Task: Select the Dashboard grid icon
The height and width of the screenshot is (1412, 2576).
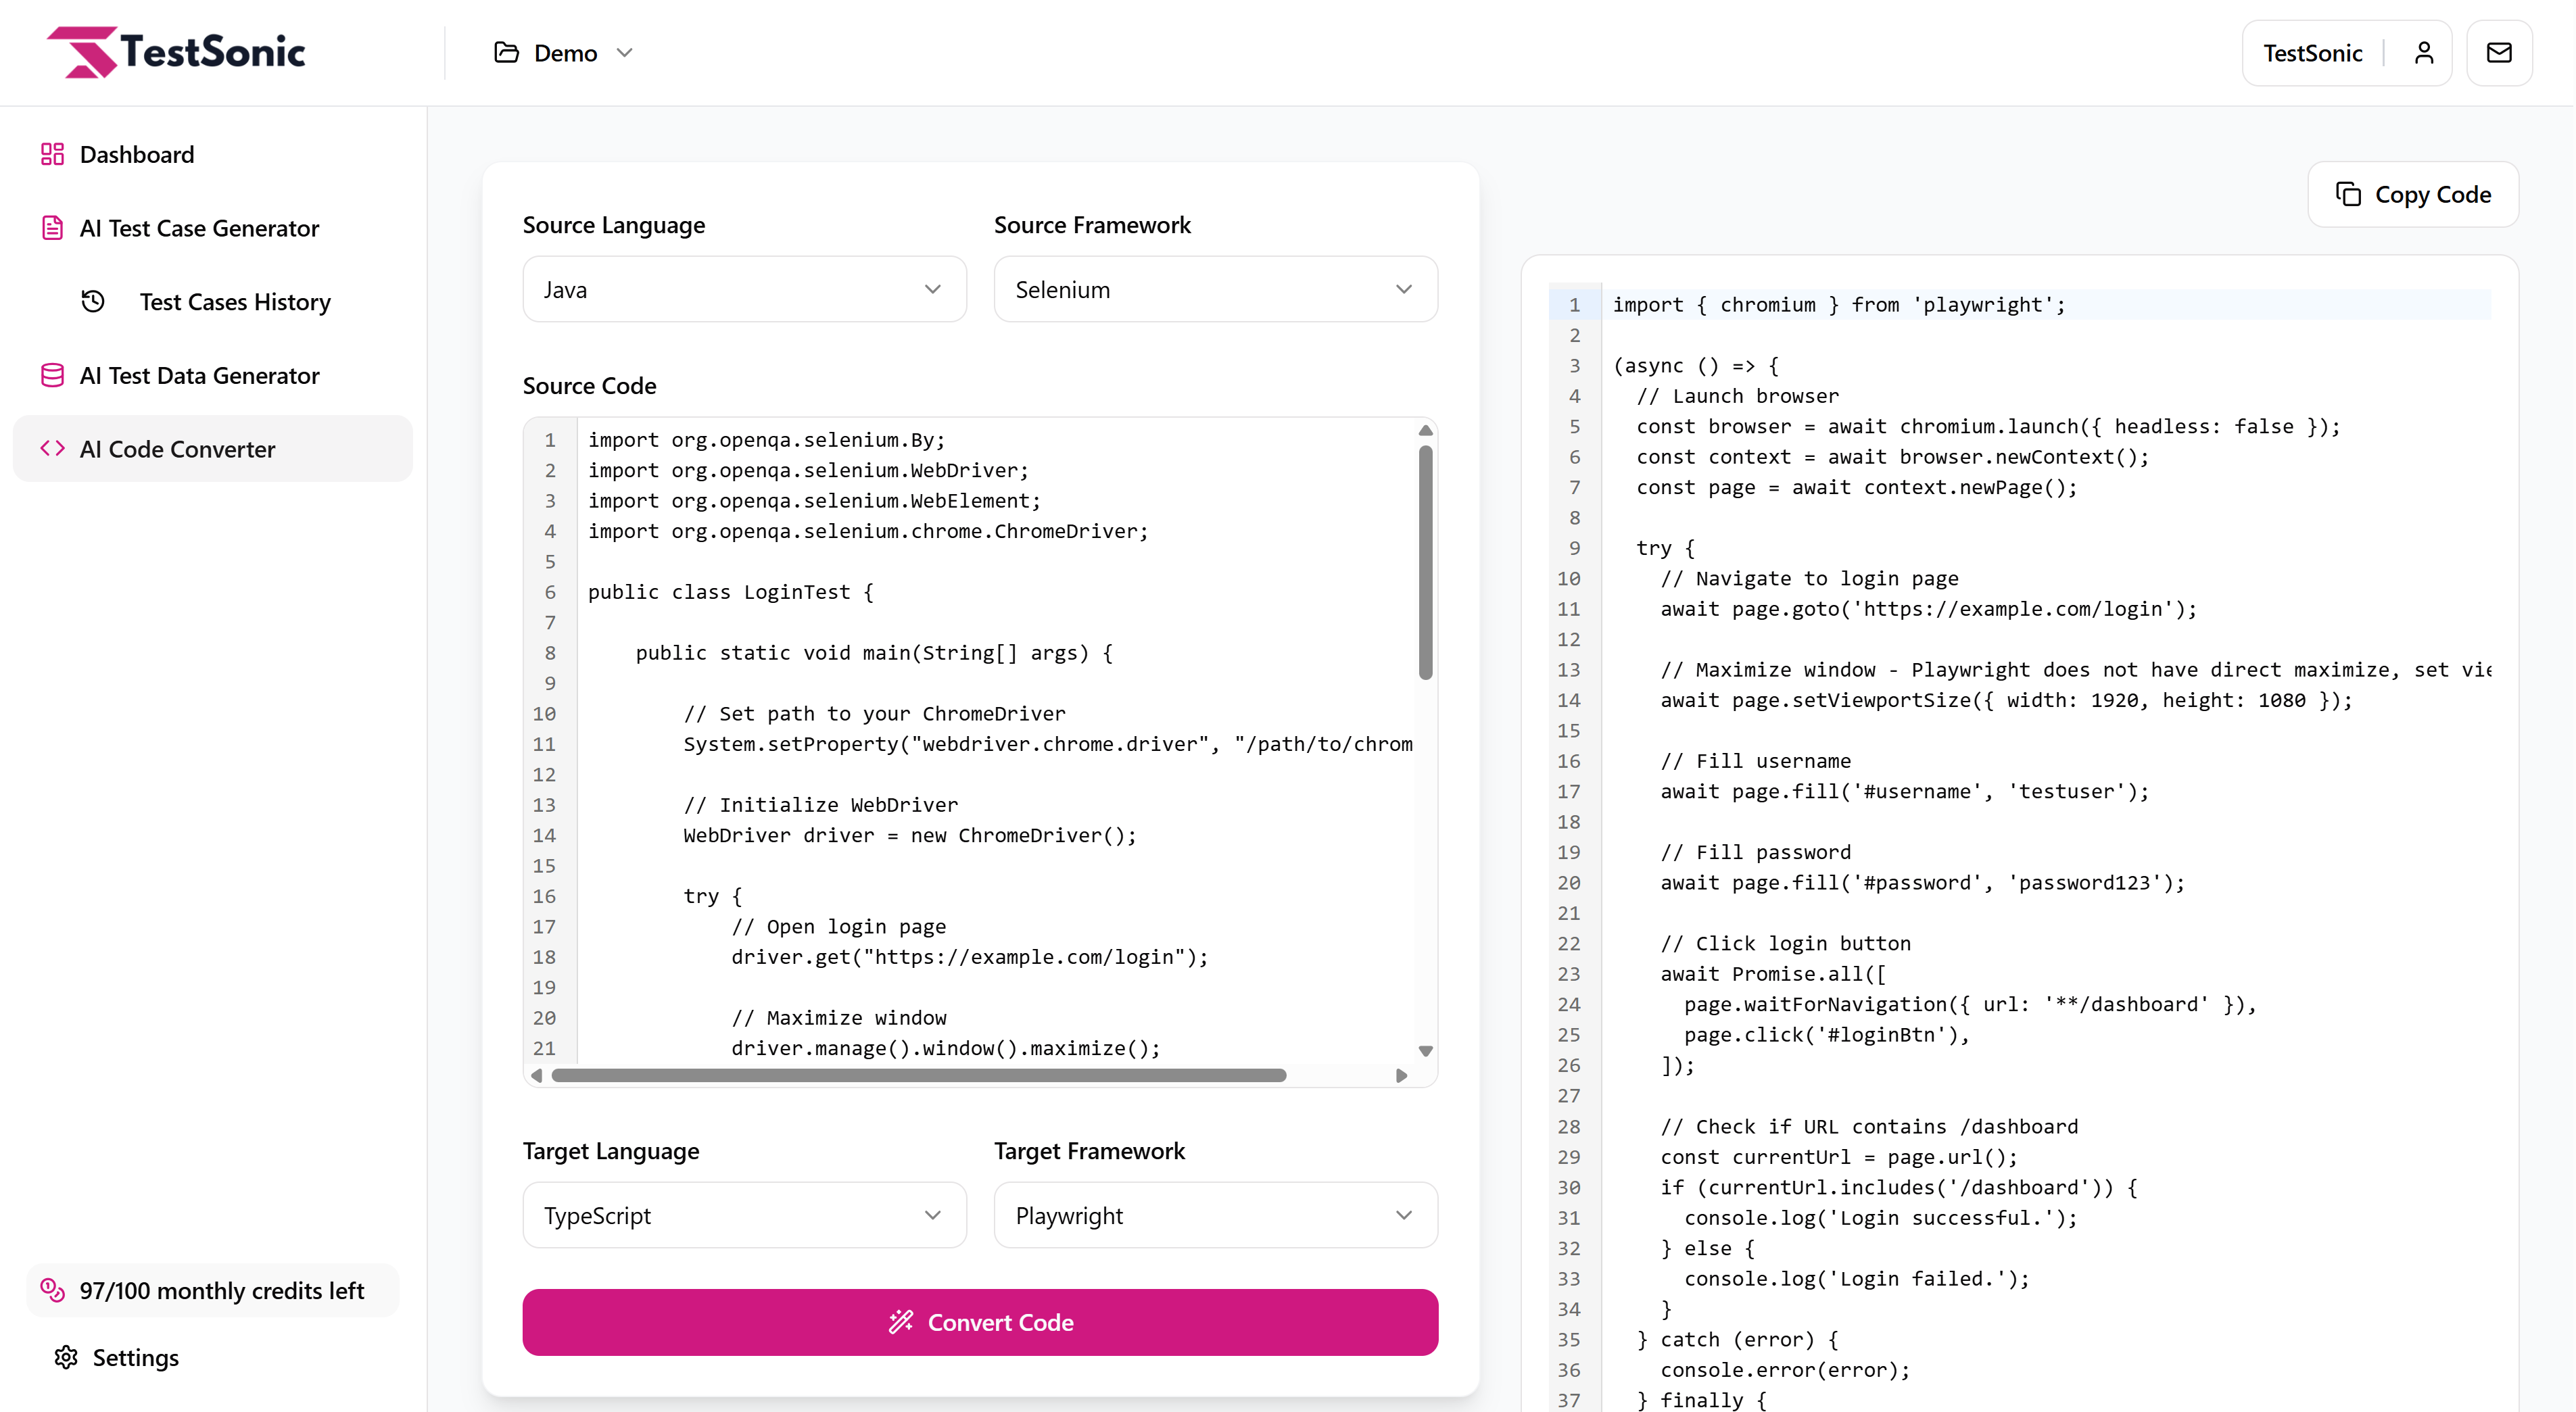Action: [53, 154]
